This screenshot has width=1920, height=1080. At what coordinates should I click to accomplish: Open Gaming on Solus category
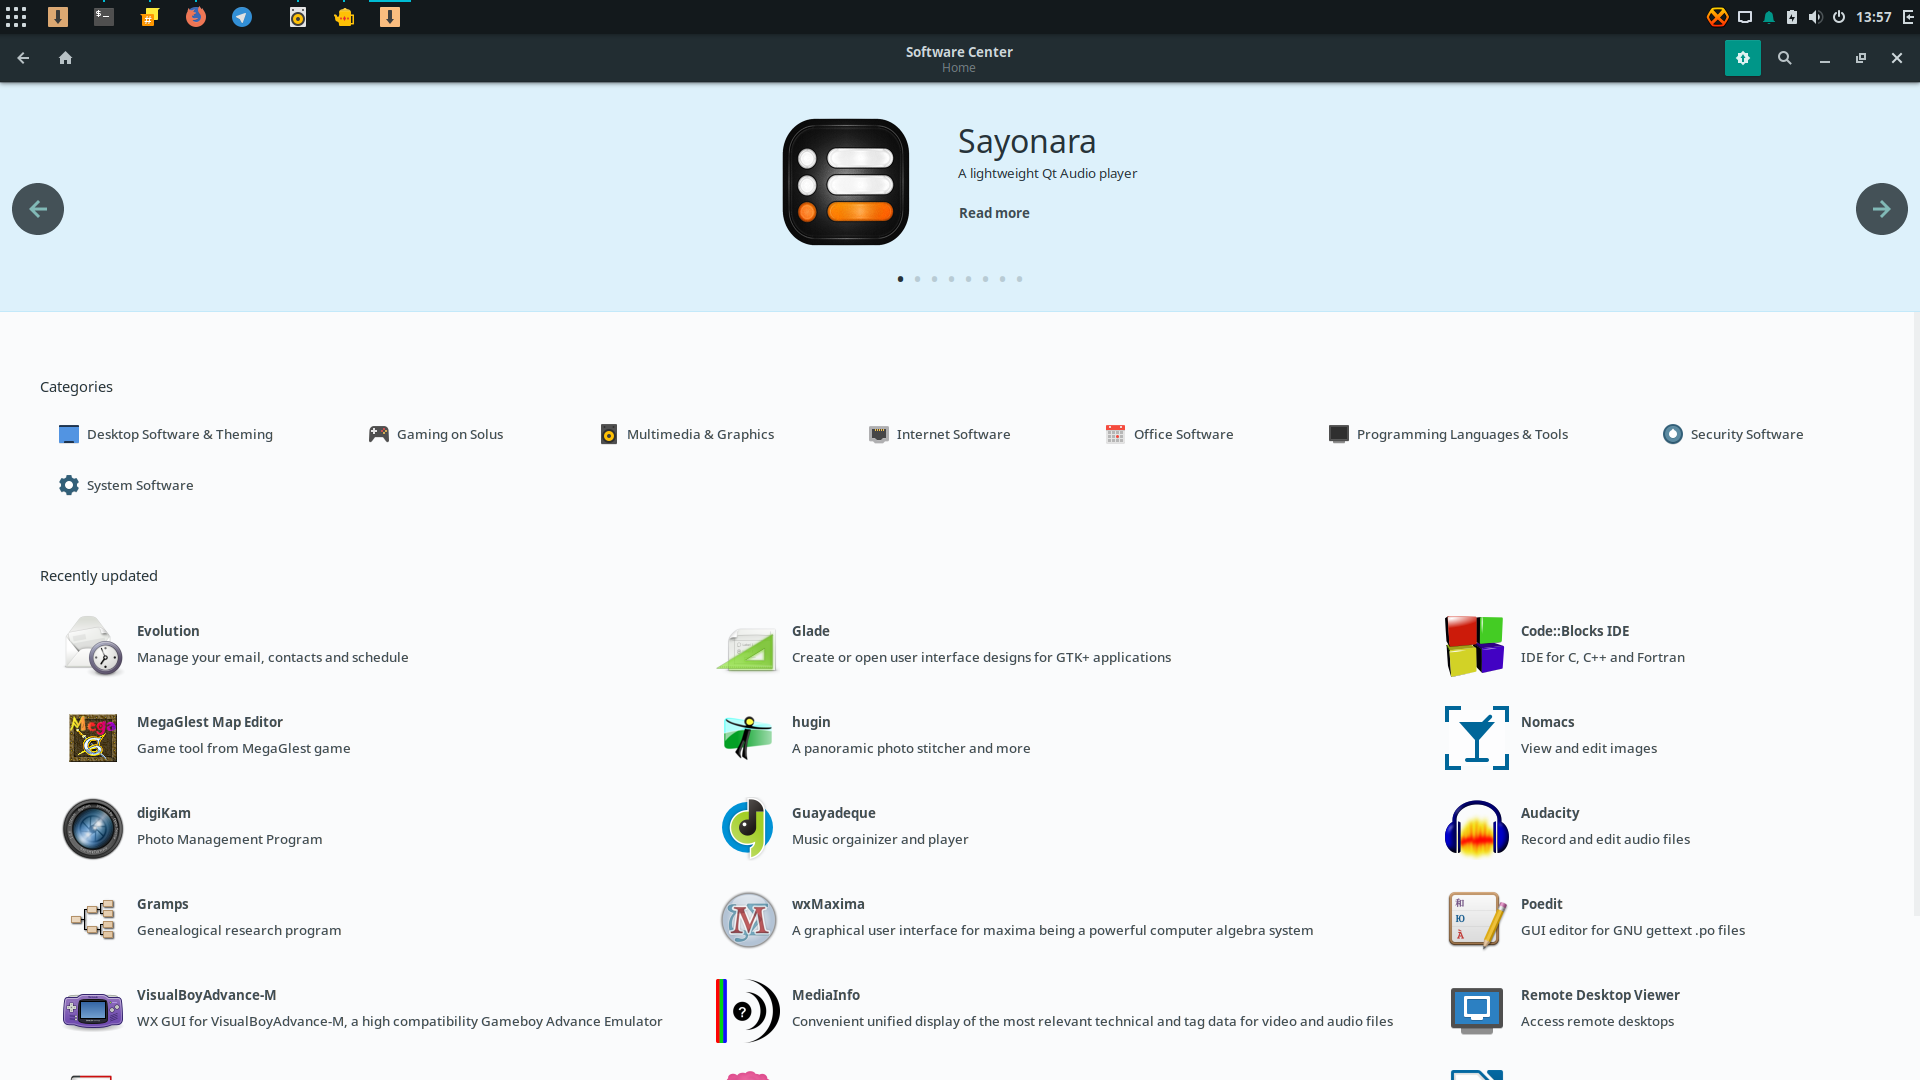click(436, 434)
